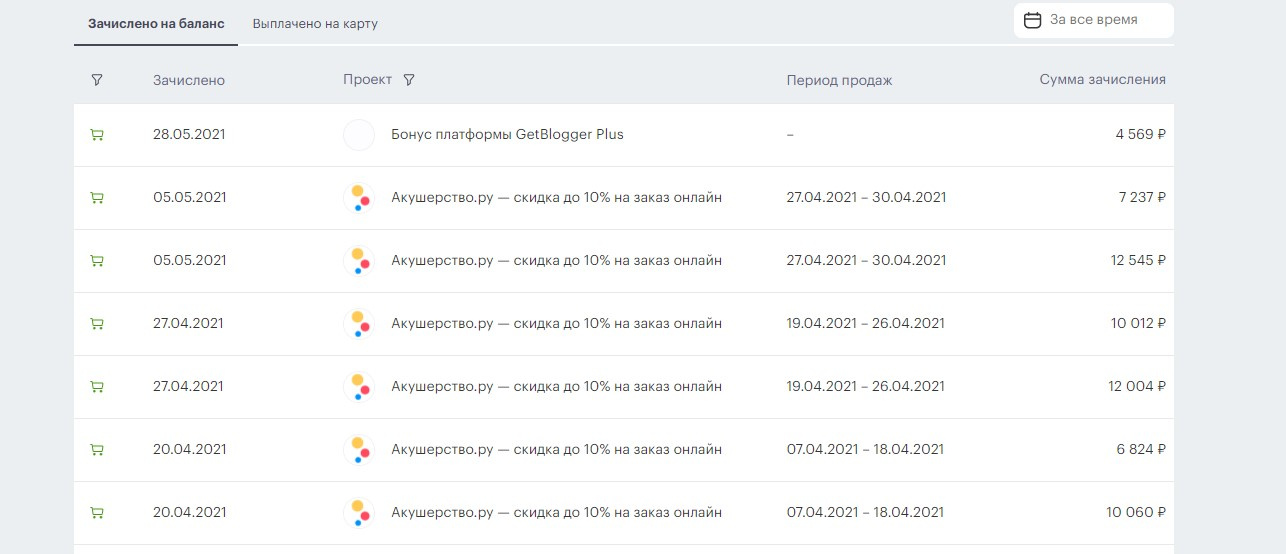Open the Акушерство.ру project in the 12 004 ₽ row
The image size is (1286, 554).
556,386
